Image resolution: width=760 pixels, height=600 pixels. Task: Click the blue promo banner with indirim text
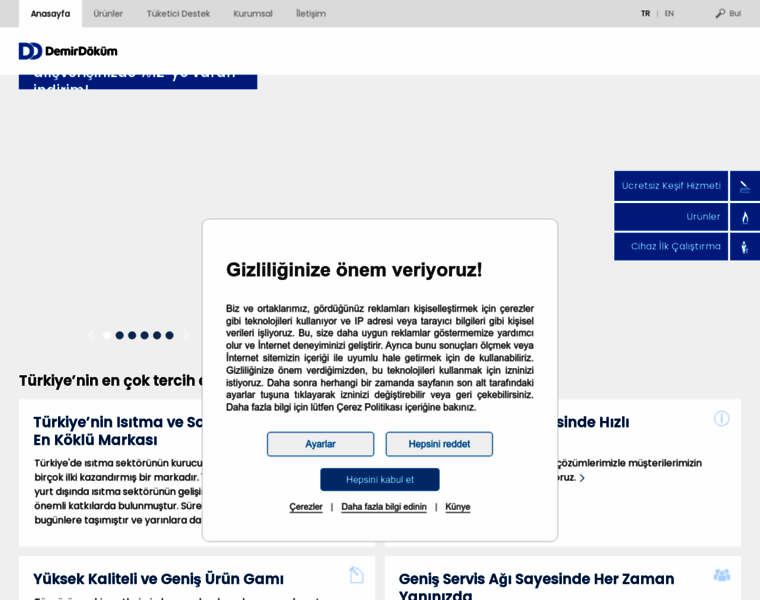pos(138,81)
